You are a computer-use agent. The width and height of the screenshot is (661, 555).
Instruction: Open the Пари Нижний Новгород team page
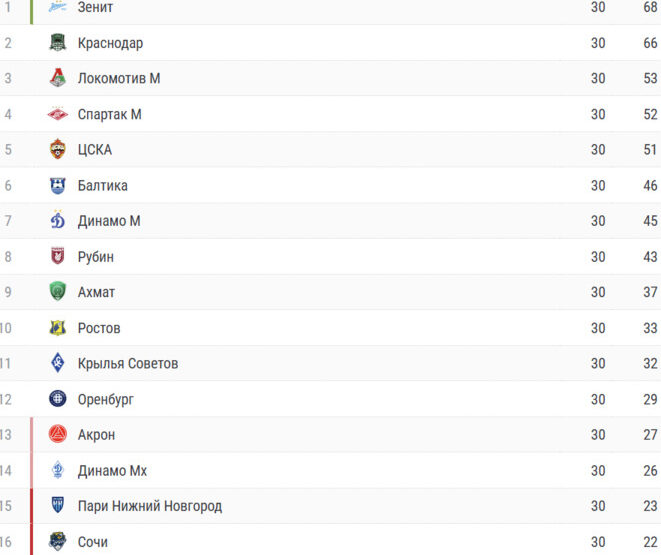click(150, 506)
